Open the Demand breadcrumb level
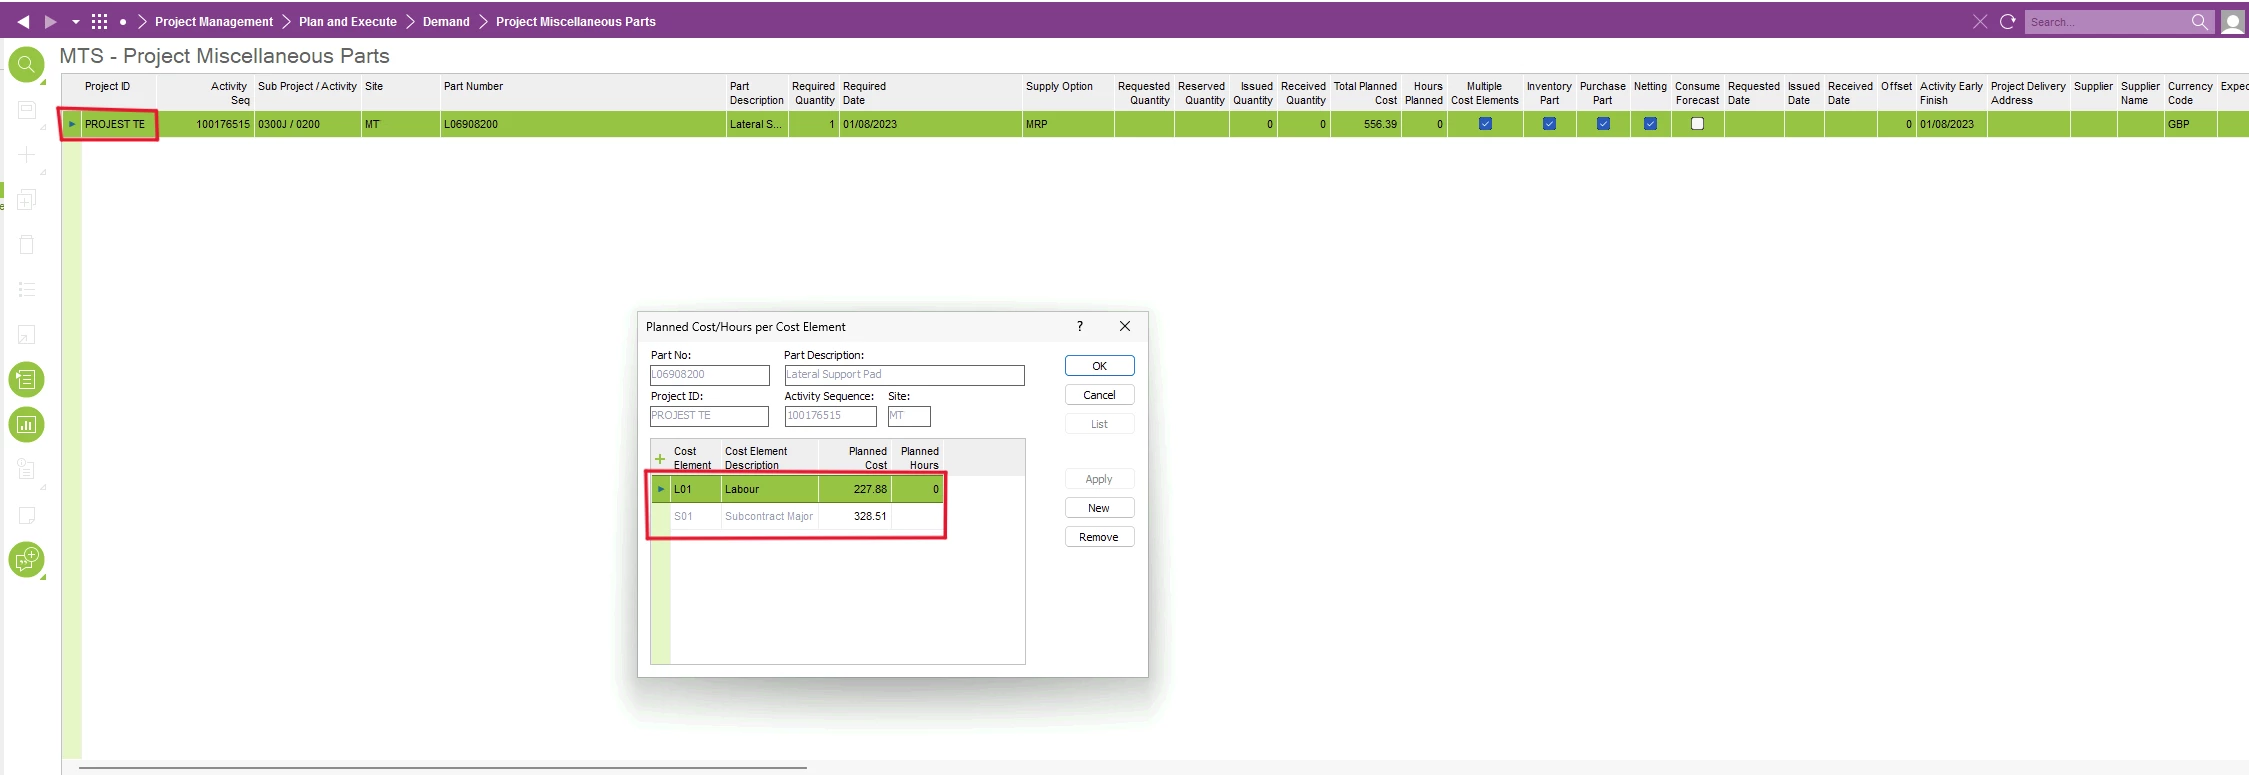This screenshot has height=775, width=2249. click(446, 21)
